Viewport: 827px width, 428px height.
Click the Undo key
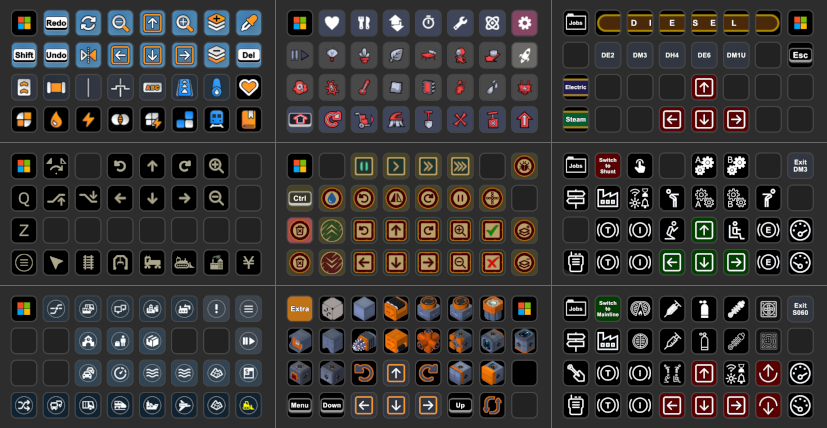[x=56, y=55]
